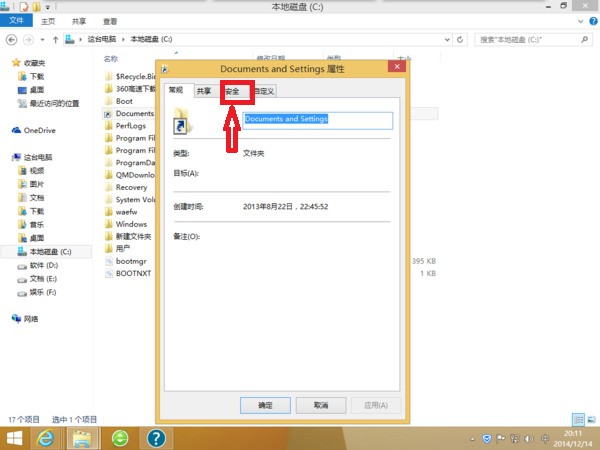The width and height of the screenshot is (600, 450).
Task: Refresh the current folder
Action: pos(460,39)
